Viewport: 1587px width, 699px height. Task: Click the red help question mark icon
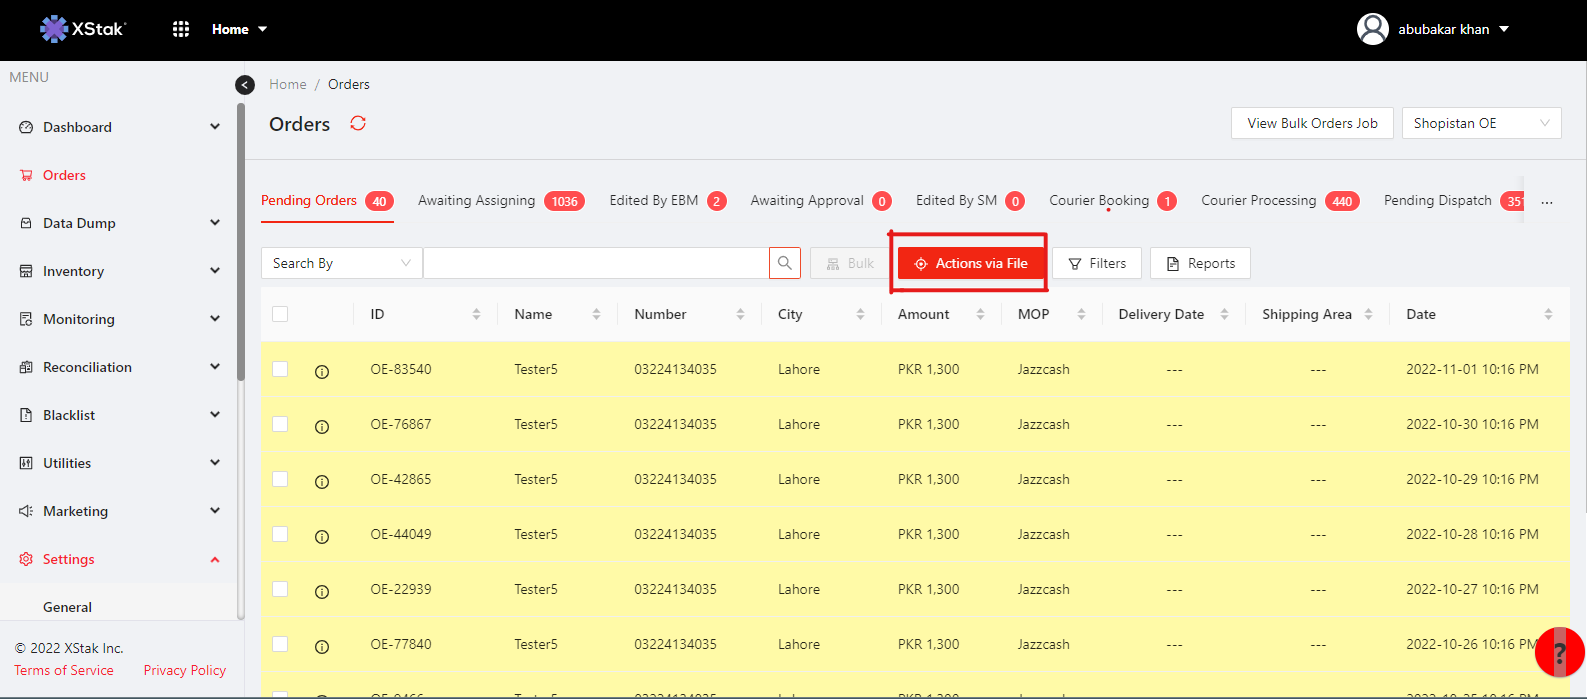(x=1558, y=653)
